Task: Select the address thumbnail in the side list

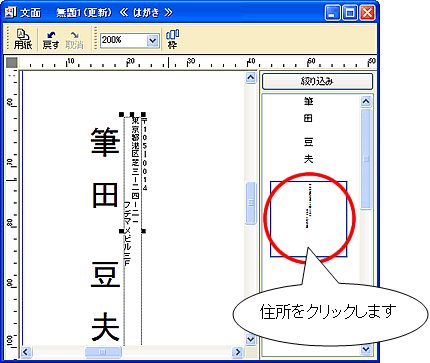Action: coord(308,219)
